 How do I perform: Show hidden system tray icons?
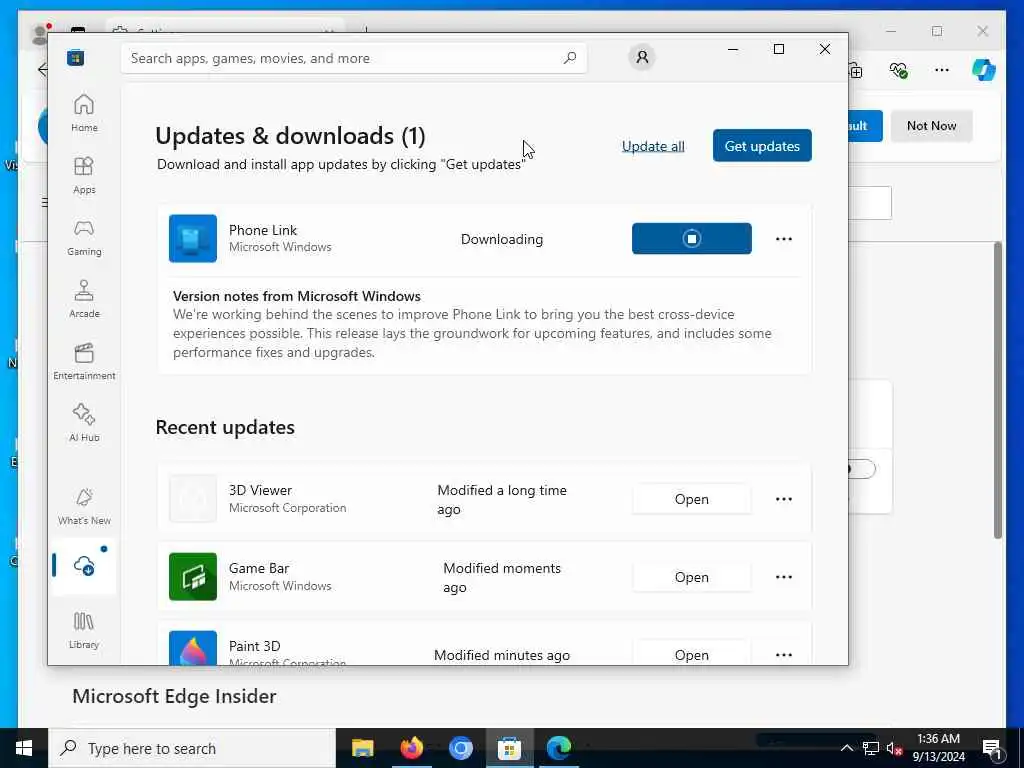pos(846,748)
